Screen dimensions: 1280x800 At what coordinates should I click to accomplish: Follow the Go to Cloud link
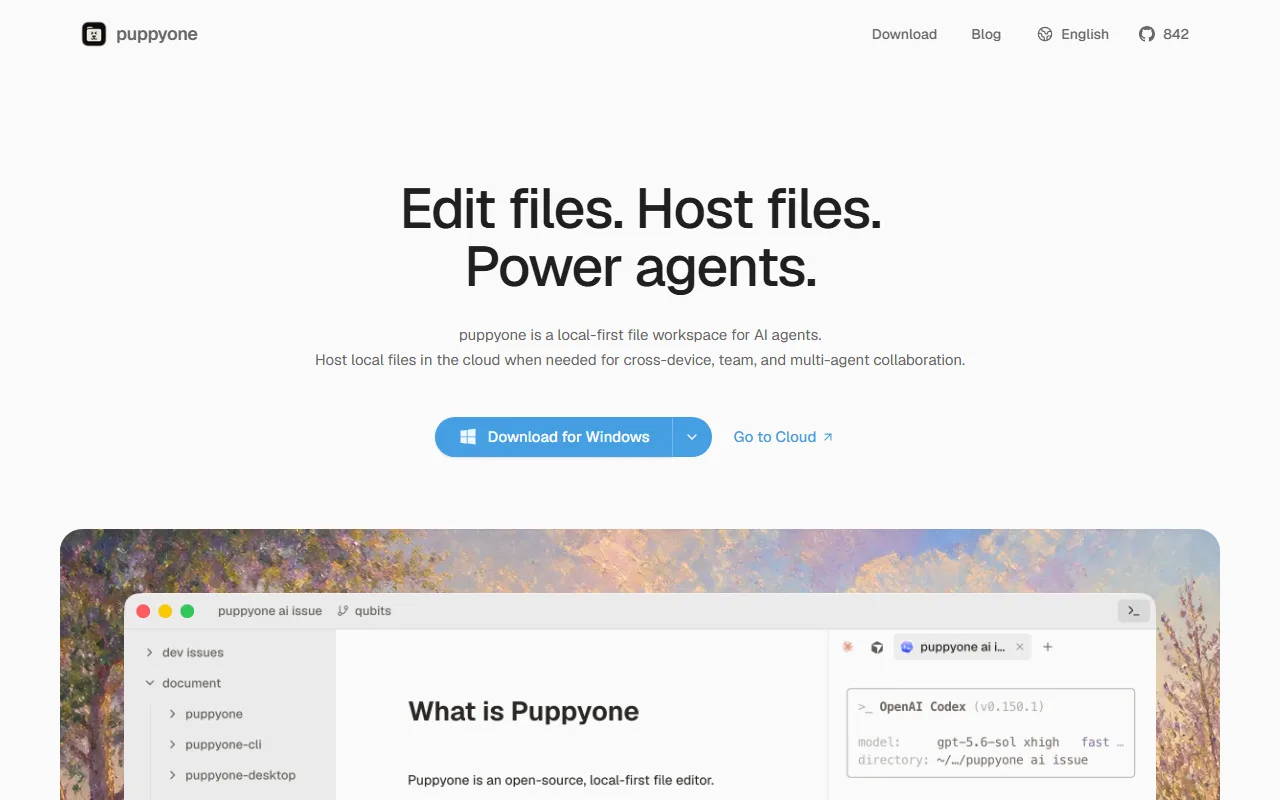(x=783, y=437)
